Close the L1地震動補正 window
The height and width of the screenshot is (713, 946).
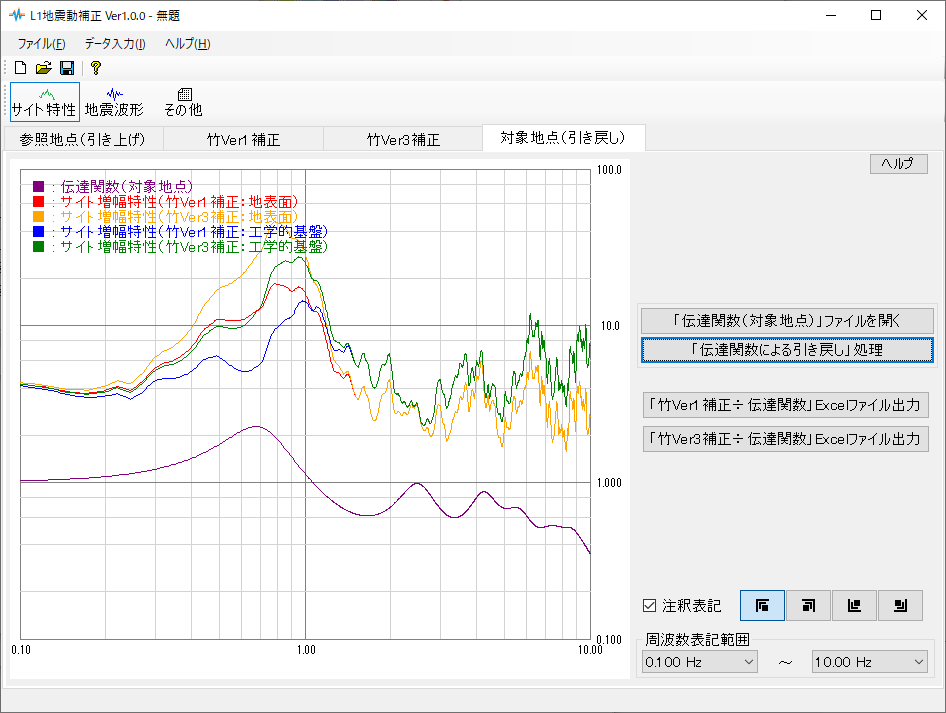pyautogui.click(x=922, y=15)
